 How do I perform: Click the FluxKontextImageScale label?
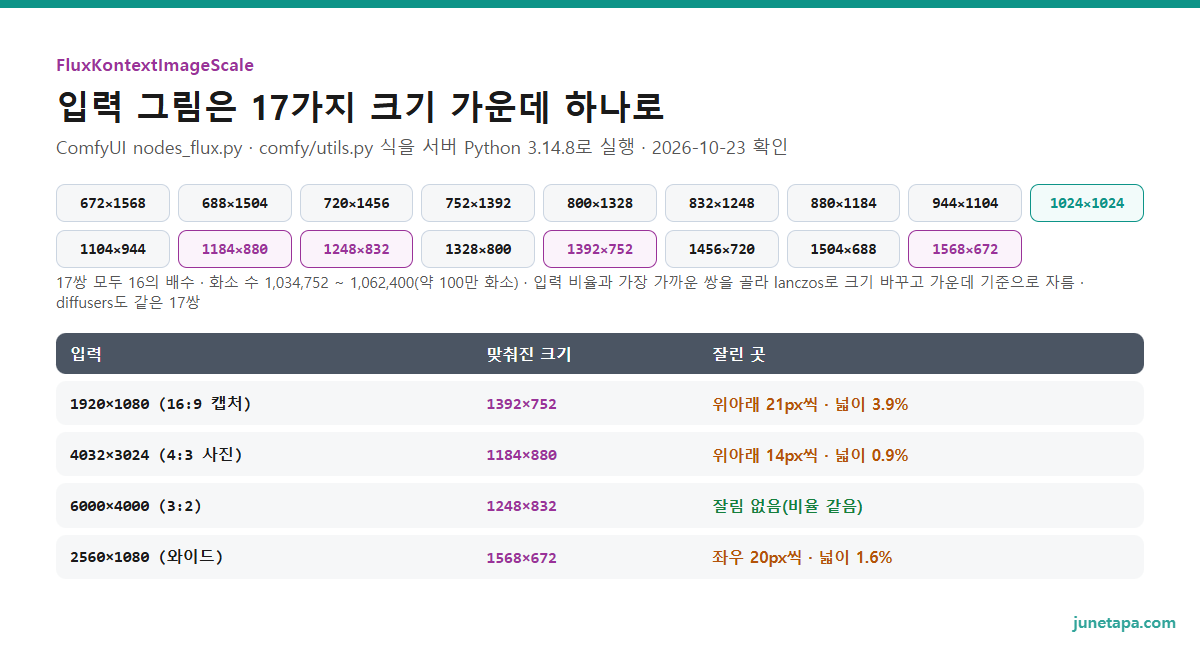point(155,66)
